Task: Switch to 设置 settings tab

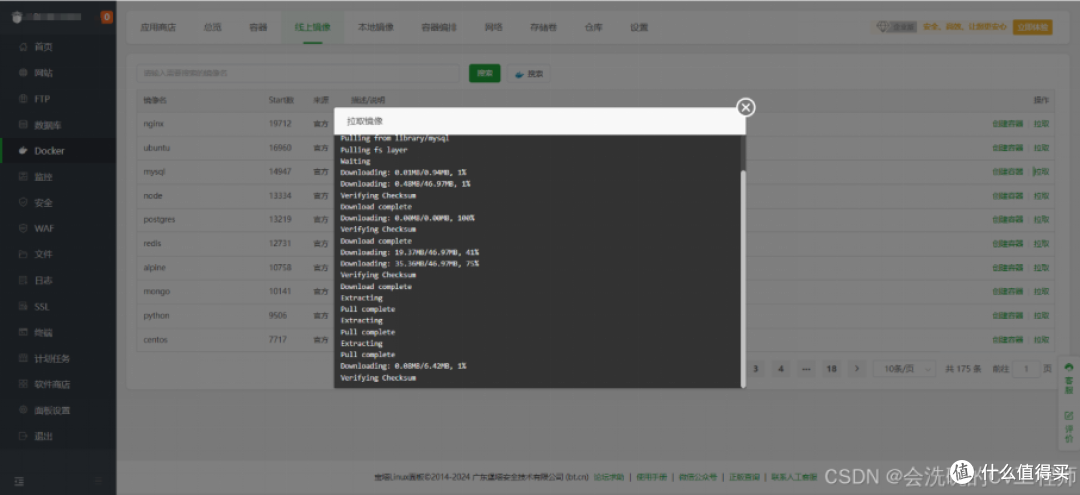Action: (x=638, y=28)
